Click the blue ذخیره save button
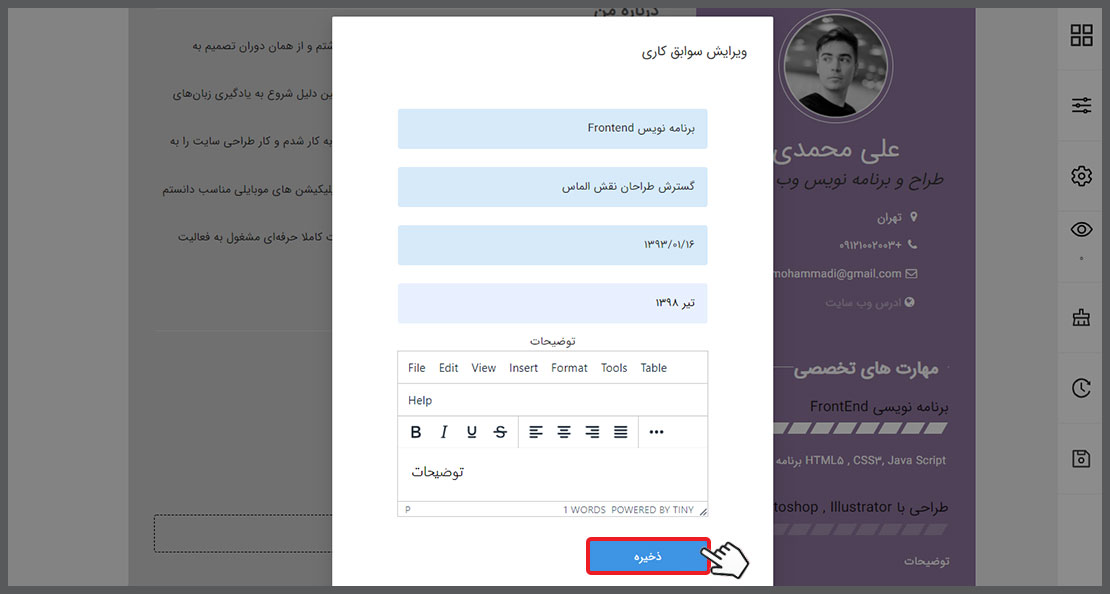This screenshot has width=1110, height=594. 648,557
